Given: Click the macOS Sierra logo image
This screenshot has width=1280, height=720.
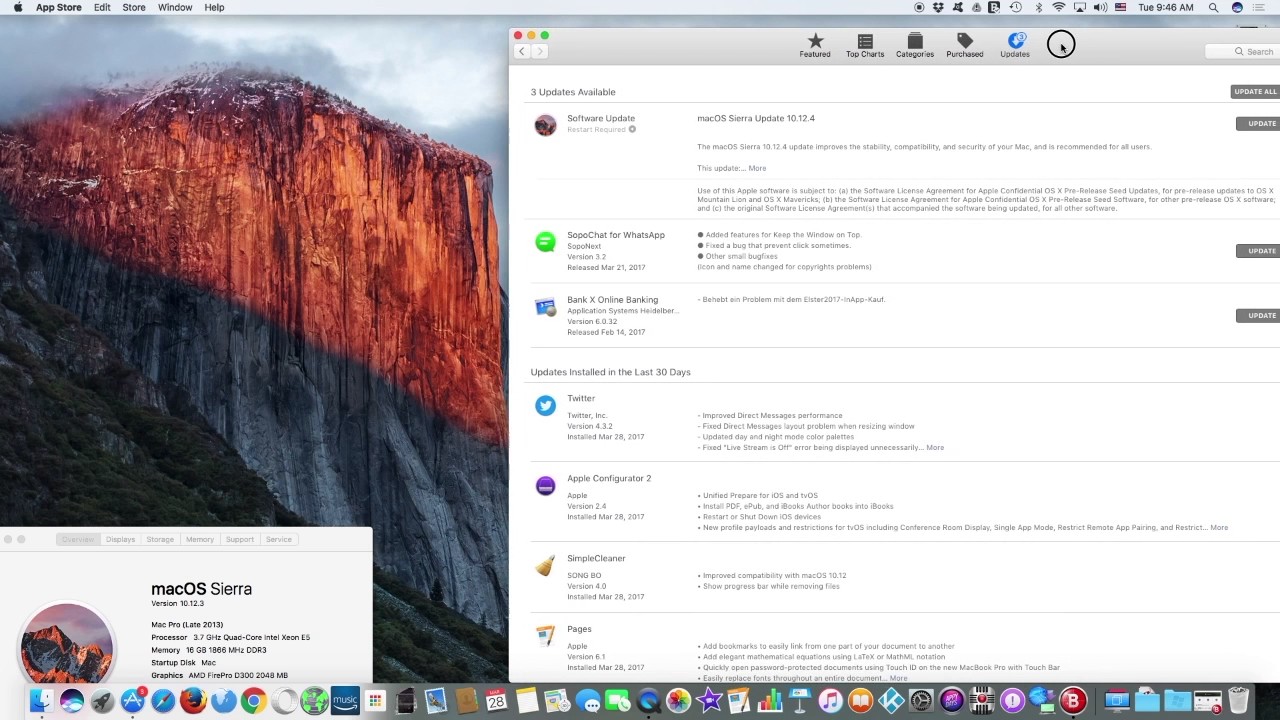Looking at the screenshot, I should [x=67, y=643].
